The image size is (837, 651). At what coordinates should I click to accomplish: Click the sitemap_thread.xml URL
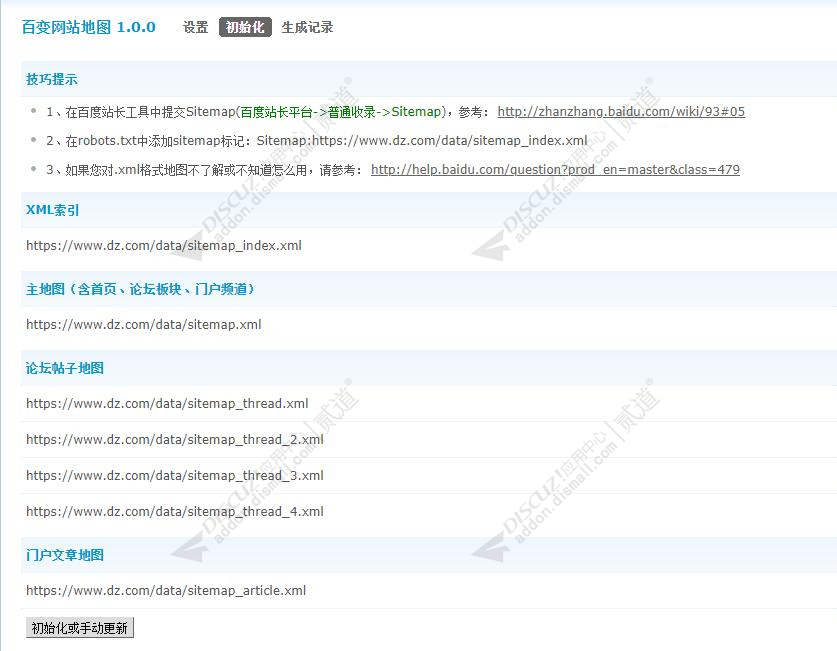click(167, 403)
